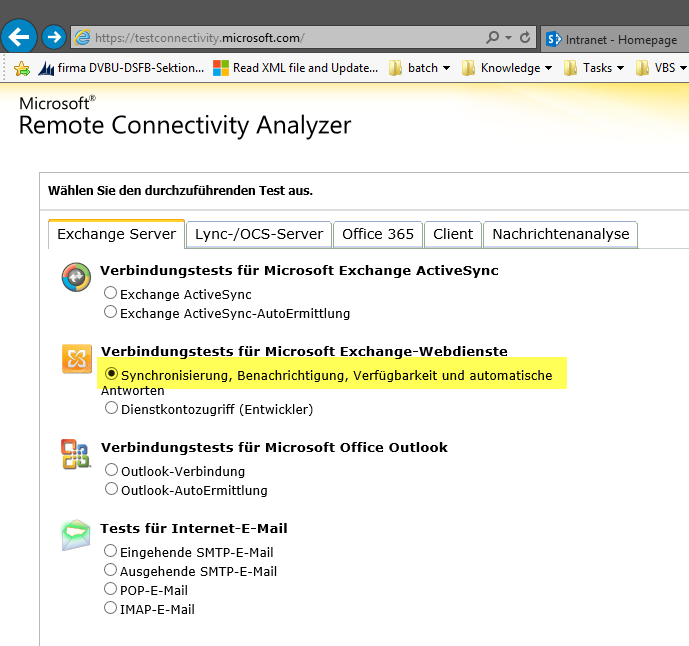
Task: Select Exchange ActiveSync-AutoErmittlung radio option
Action: [x=110, y=312]
